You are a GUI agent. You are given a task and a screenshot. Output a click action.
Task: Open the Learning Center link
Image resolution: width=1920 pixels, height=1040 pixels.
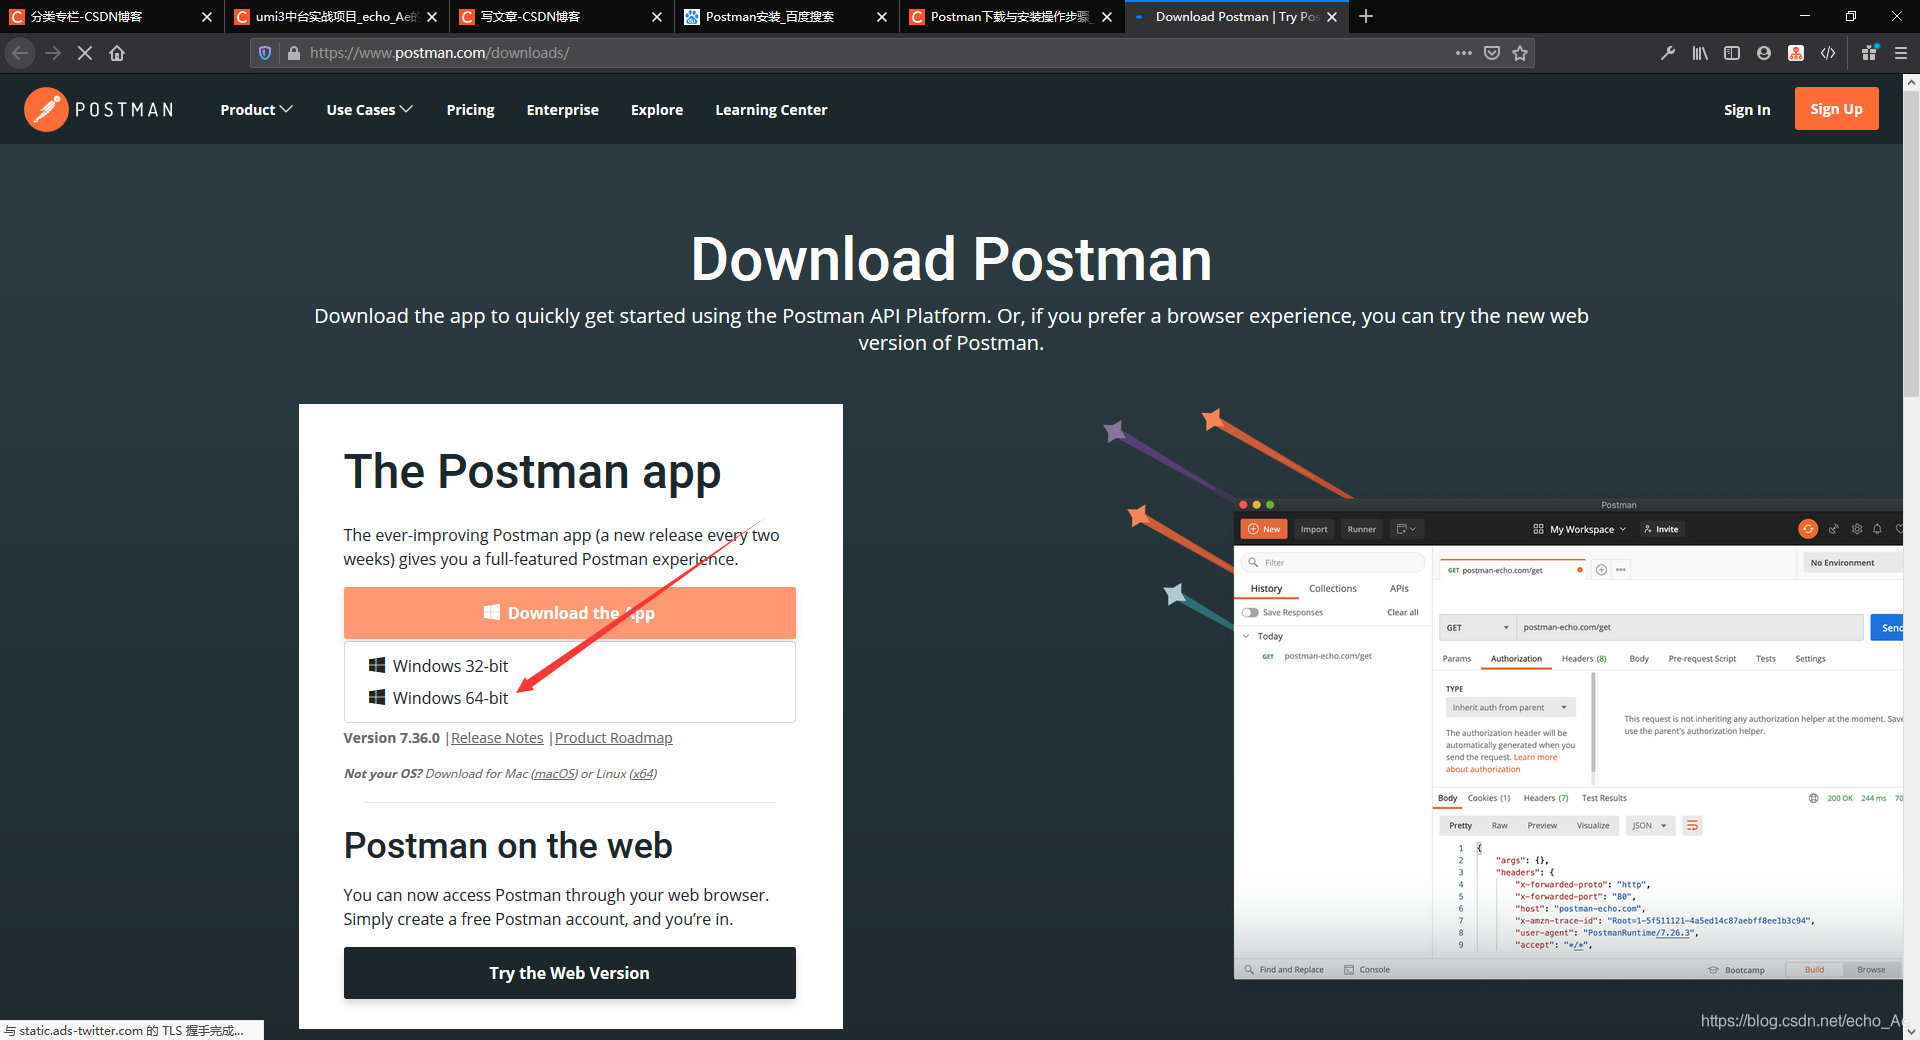click(771, 110)
